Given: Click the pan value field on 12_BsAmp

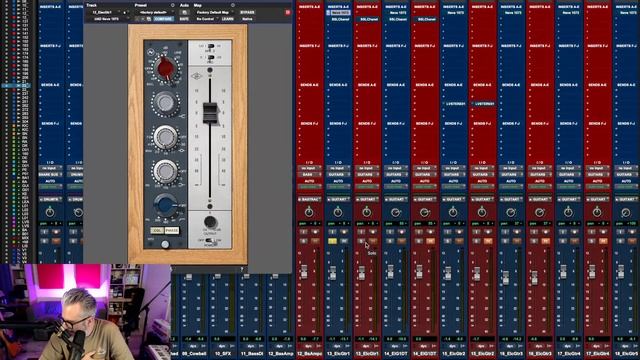Looking at the screenshot, I should 309,224.
